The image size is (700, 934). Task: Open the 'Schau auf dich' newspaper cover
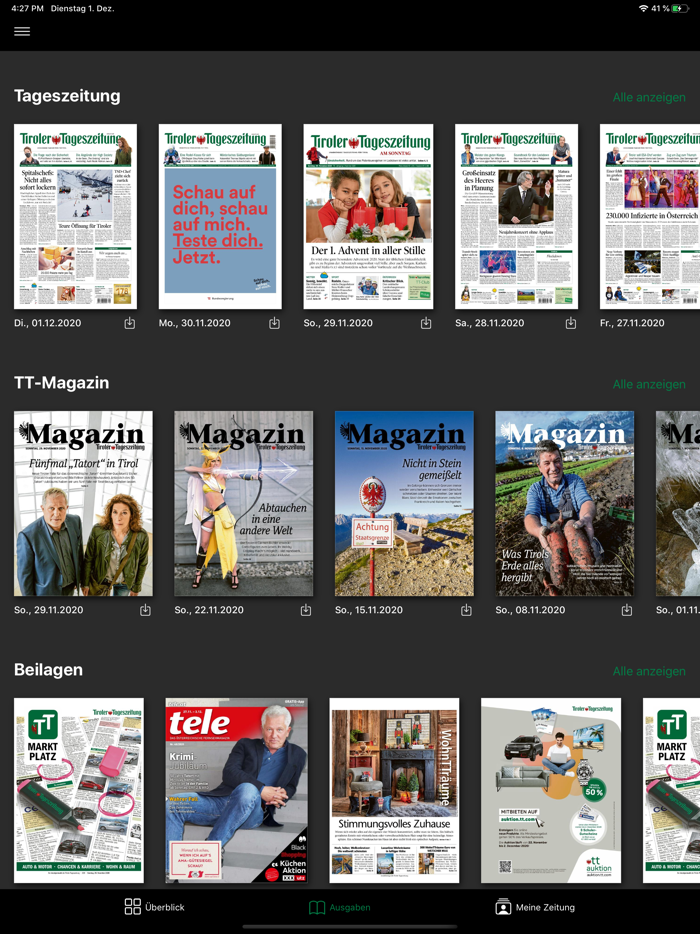pyautogui.click(x=220, y=216)
